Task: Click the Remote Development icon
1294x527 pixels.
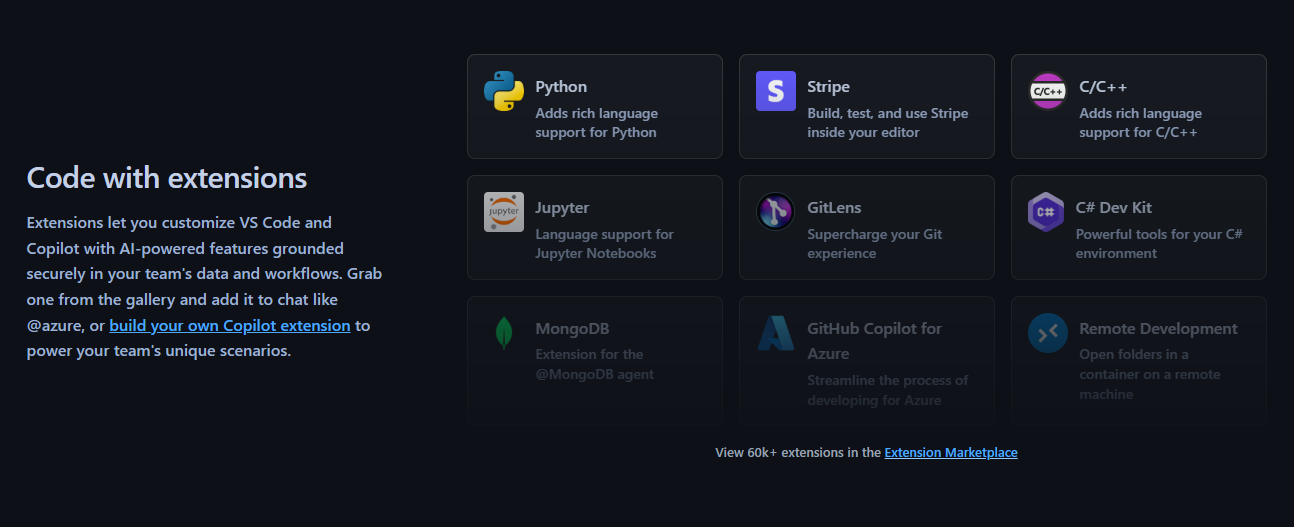Action: click(1048, 333)
